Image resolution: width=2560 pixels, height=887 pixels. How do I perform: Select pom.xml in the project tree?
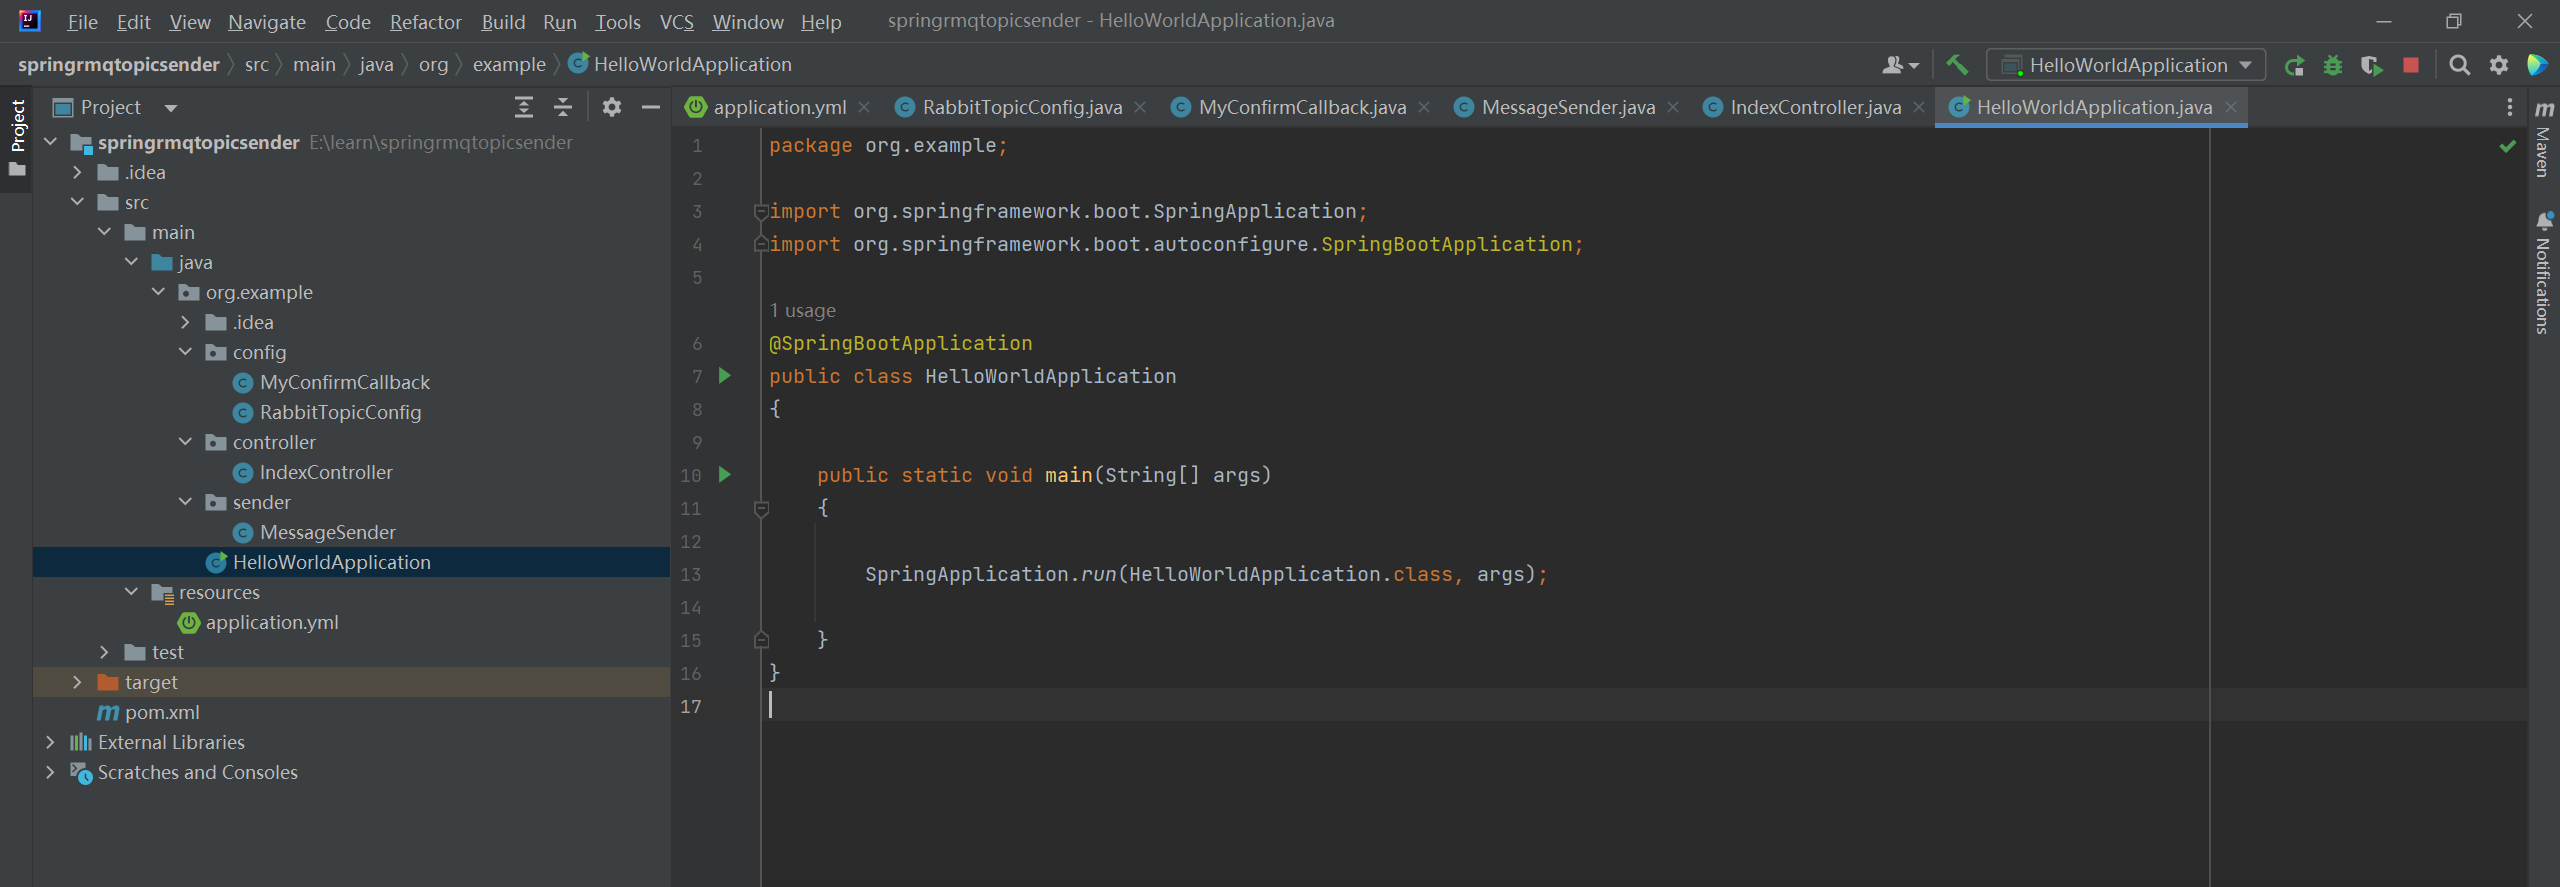[162, 712]
